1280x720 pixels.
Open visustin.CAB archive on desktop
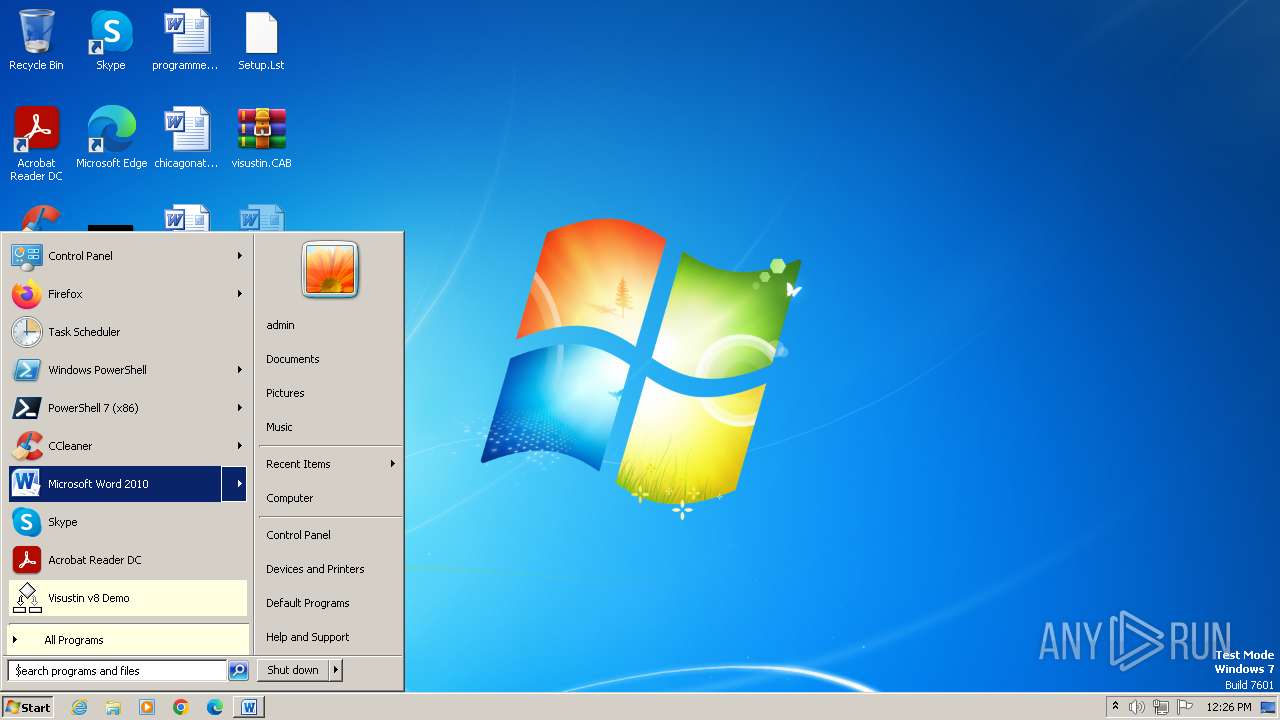pyautogui.click(x=261, y=138)
